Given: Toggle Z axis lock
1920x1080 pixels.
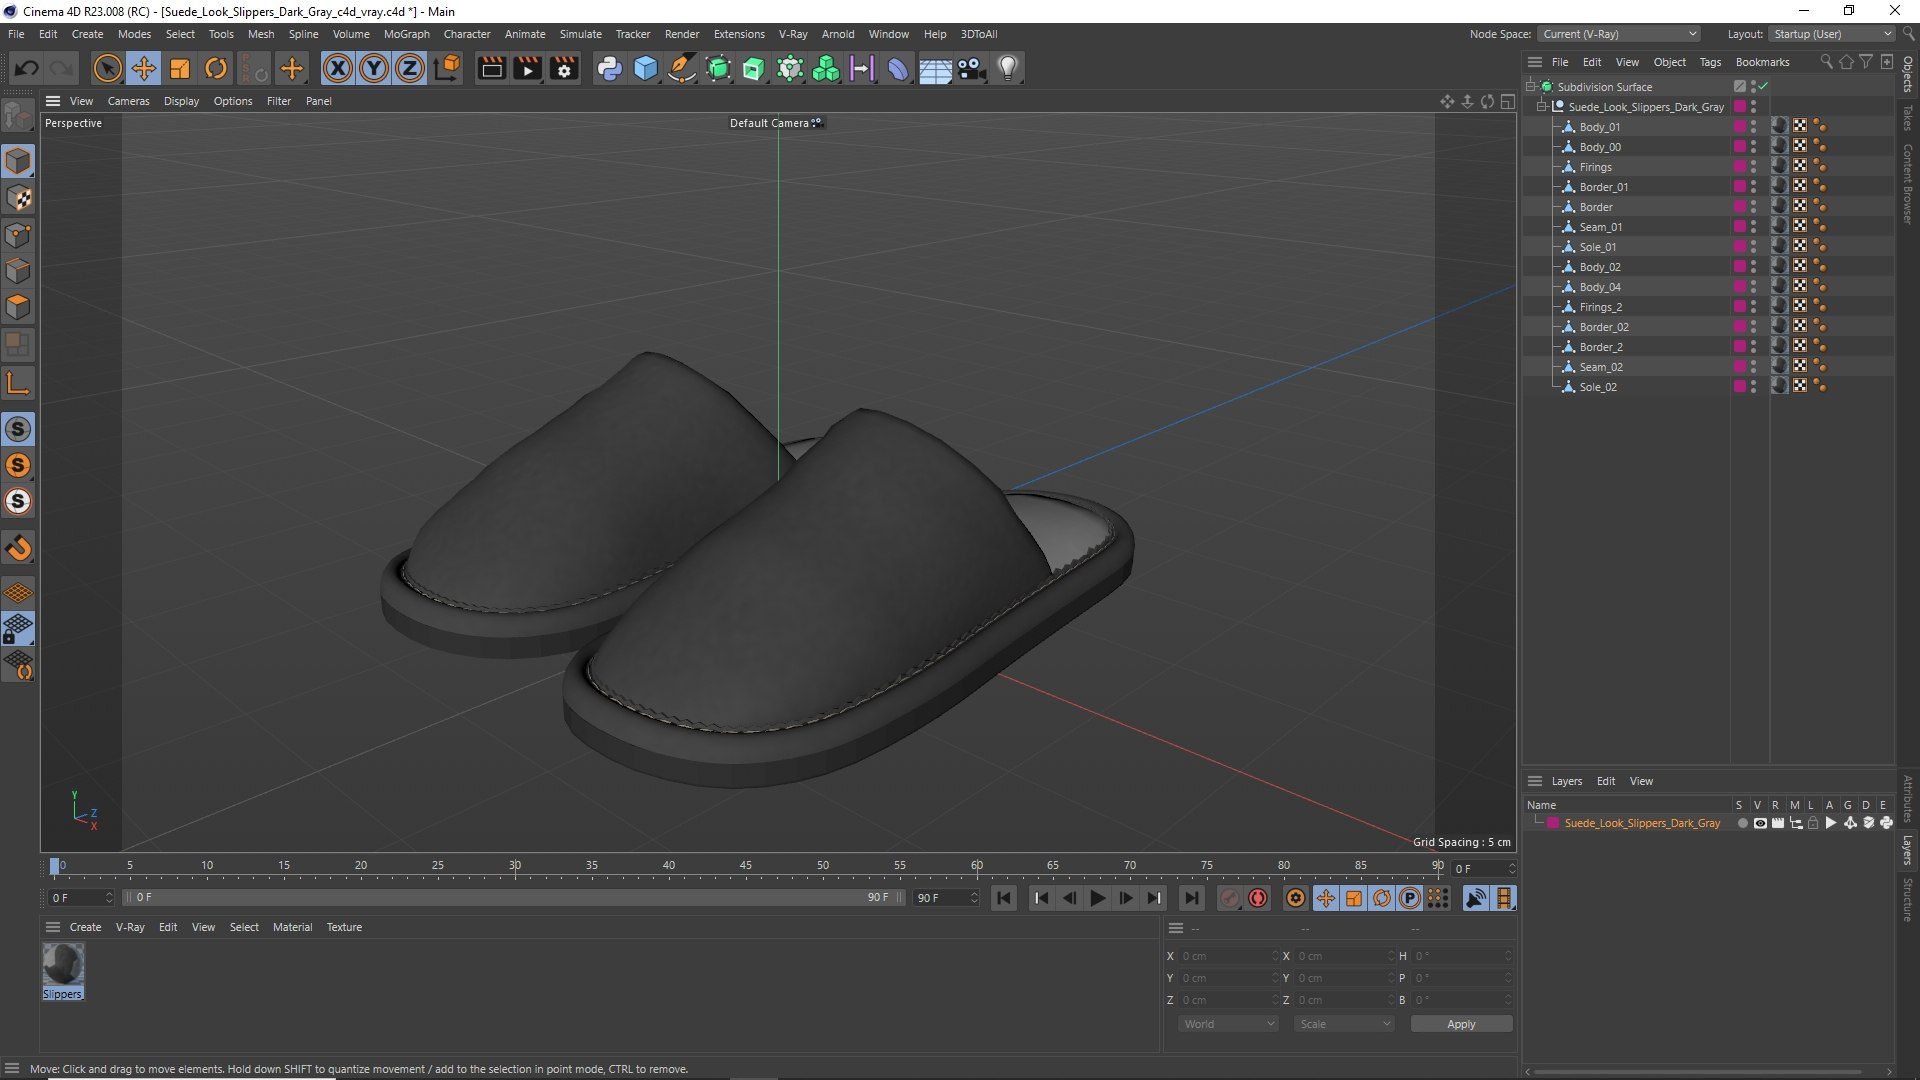Looking at the screenshot, I should pos(410,68).
